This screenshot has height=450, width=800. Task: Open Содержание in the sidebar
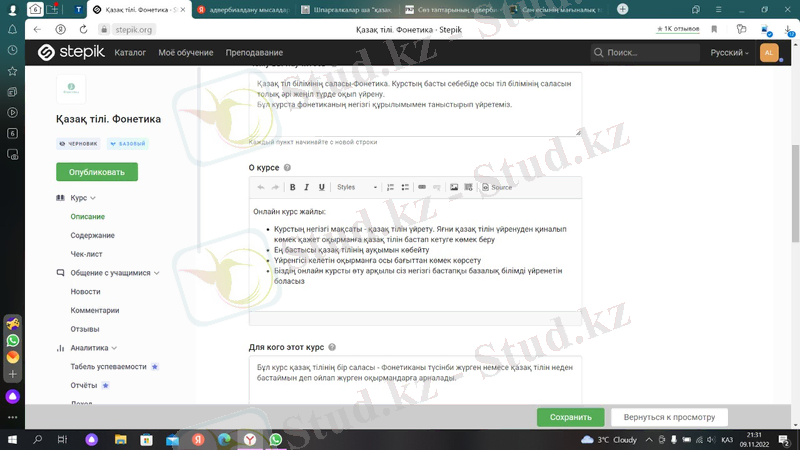[x=92, y=235]
